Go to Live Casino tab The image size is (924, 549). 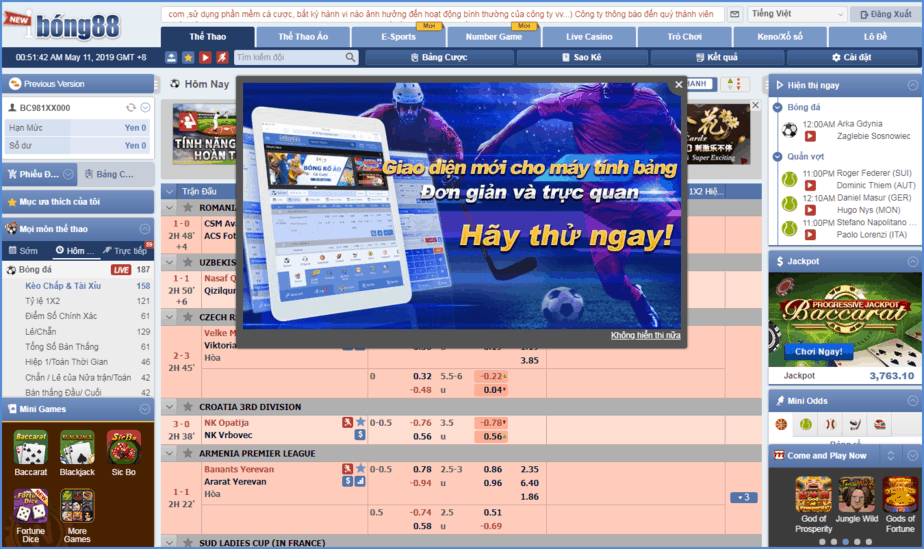(589, 37)
